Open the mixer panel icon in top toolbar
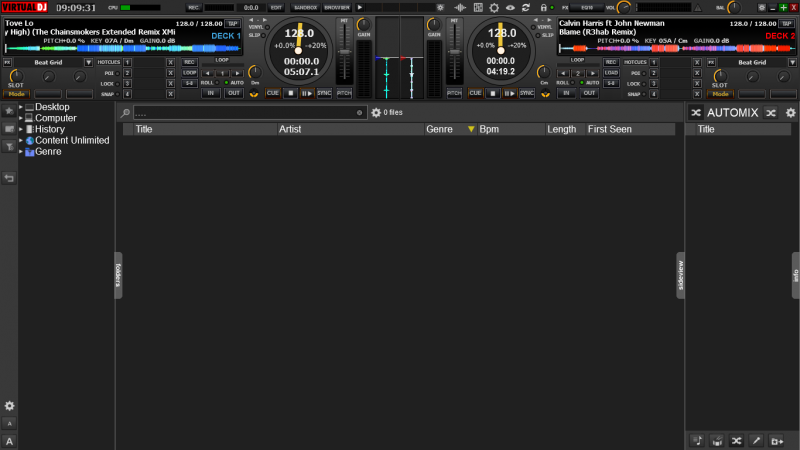Viewport: 800px width, 450px height. 478,8
